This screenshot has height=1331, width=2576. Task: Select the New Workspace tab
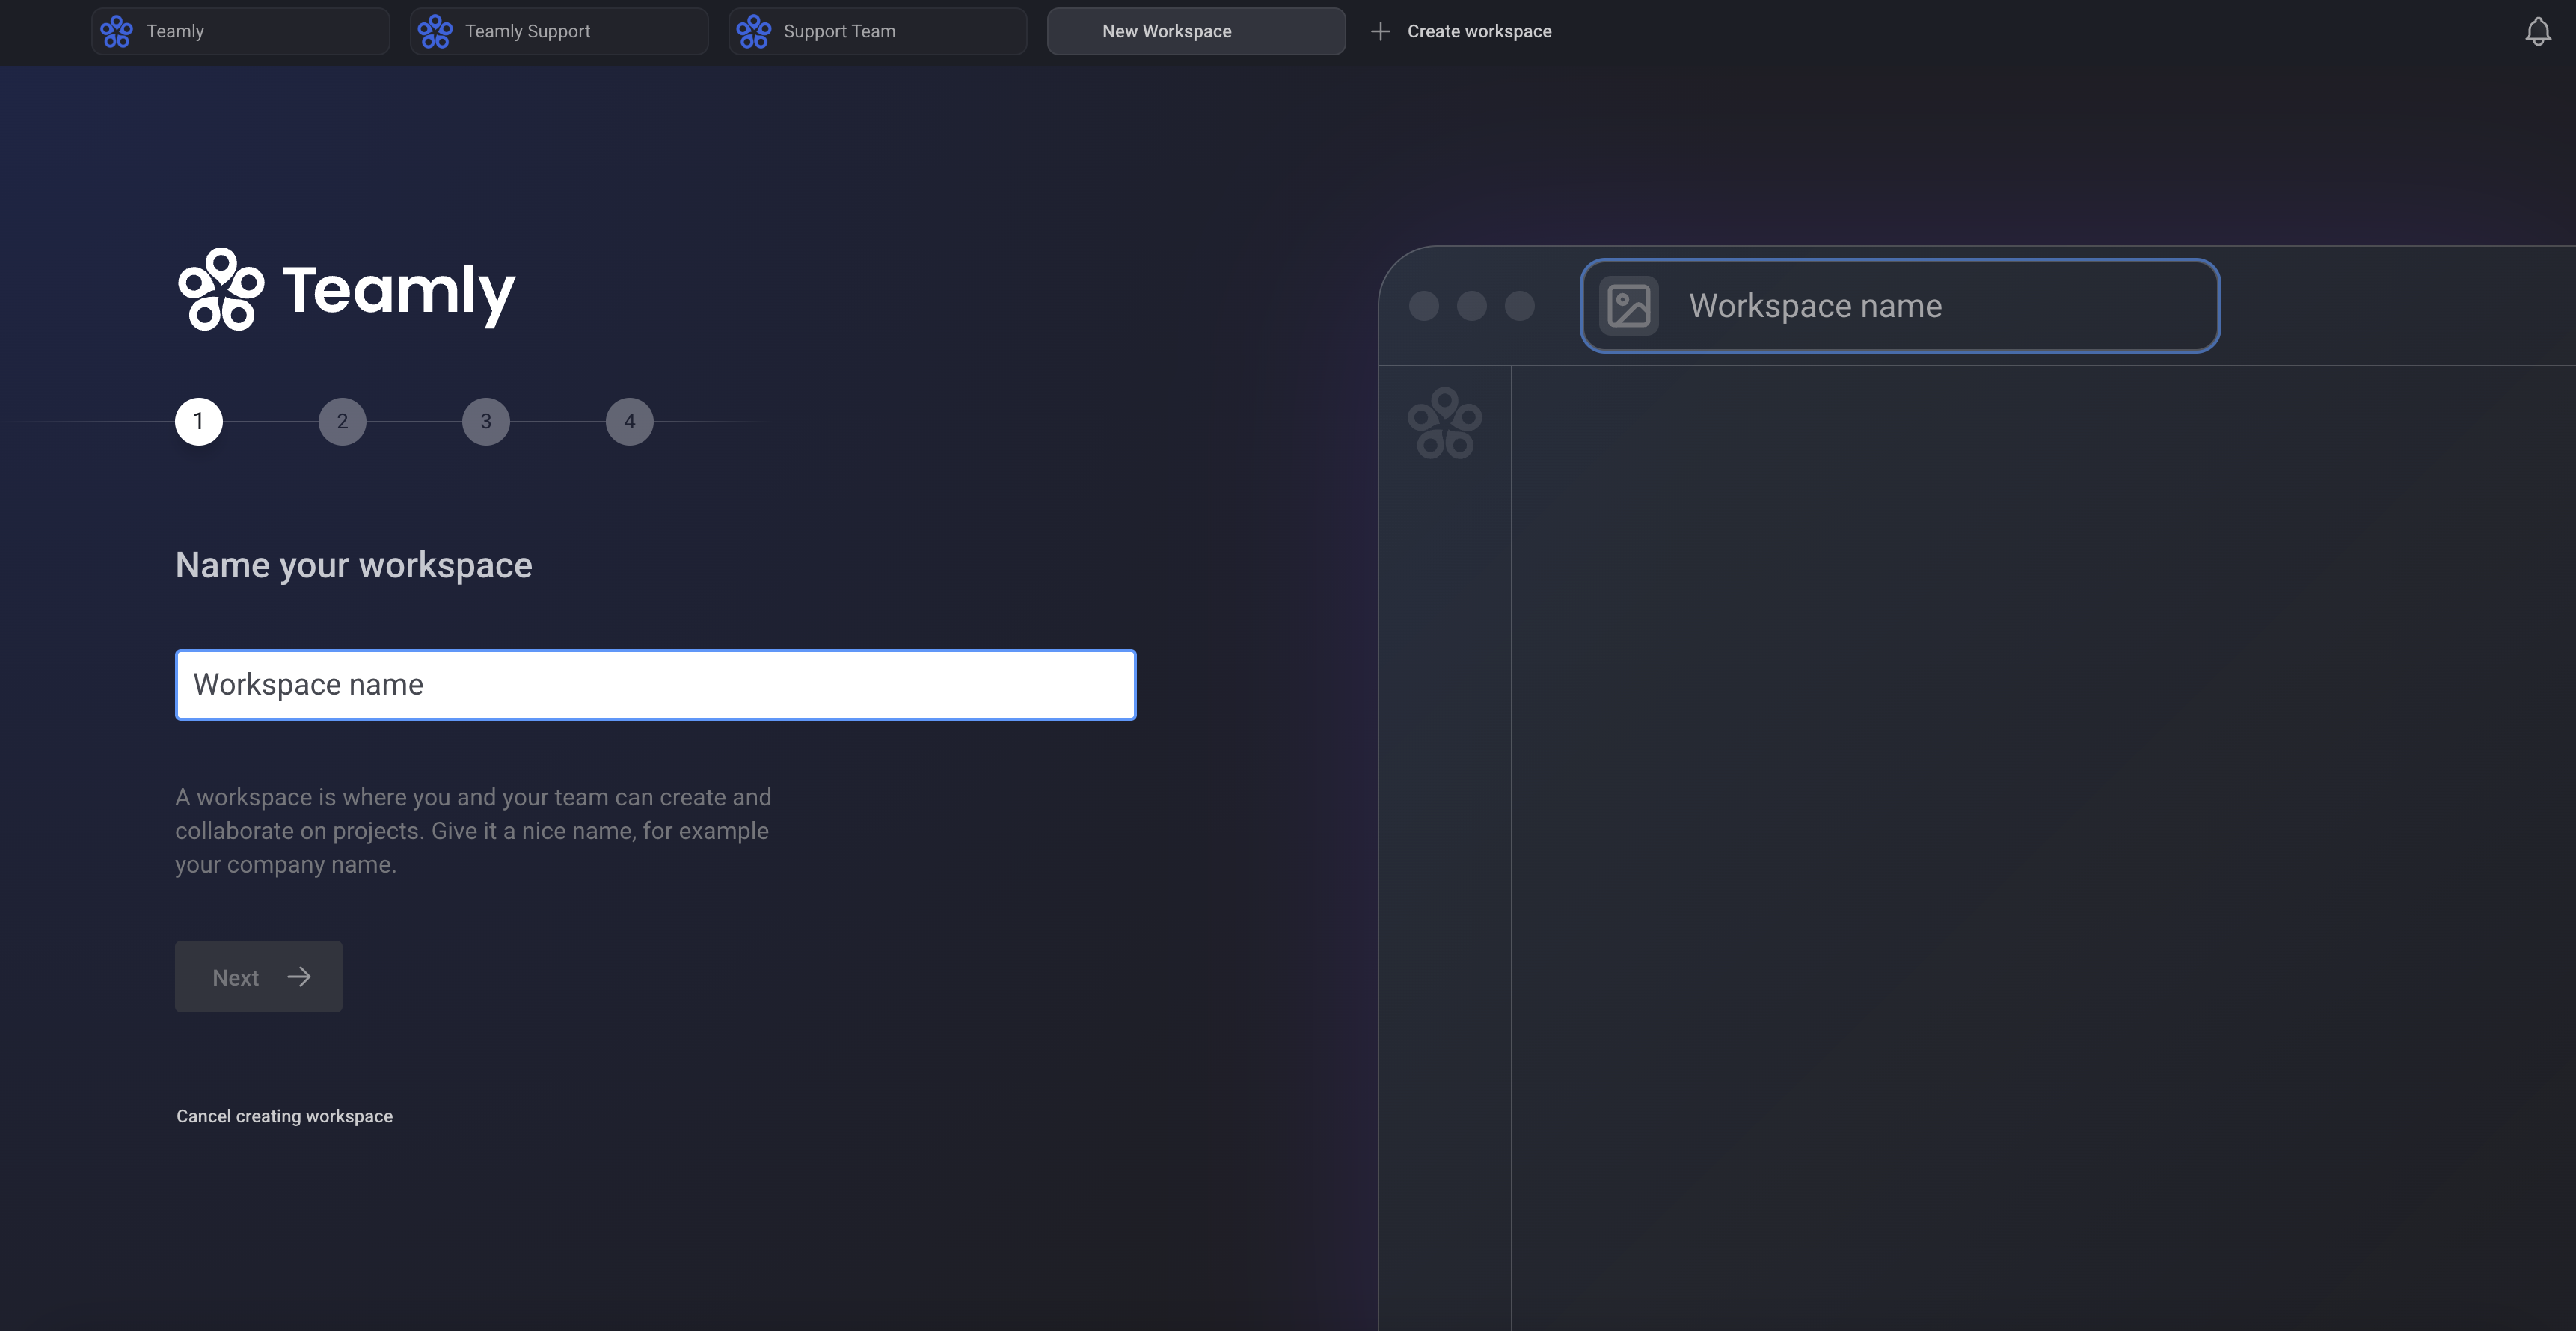pos(1195,32)
